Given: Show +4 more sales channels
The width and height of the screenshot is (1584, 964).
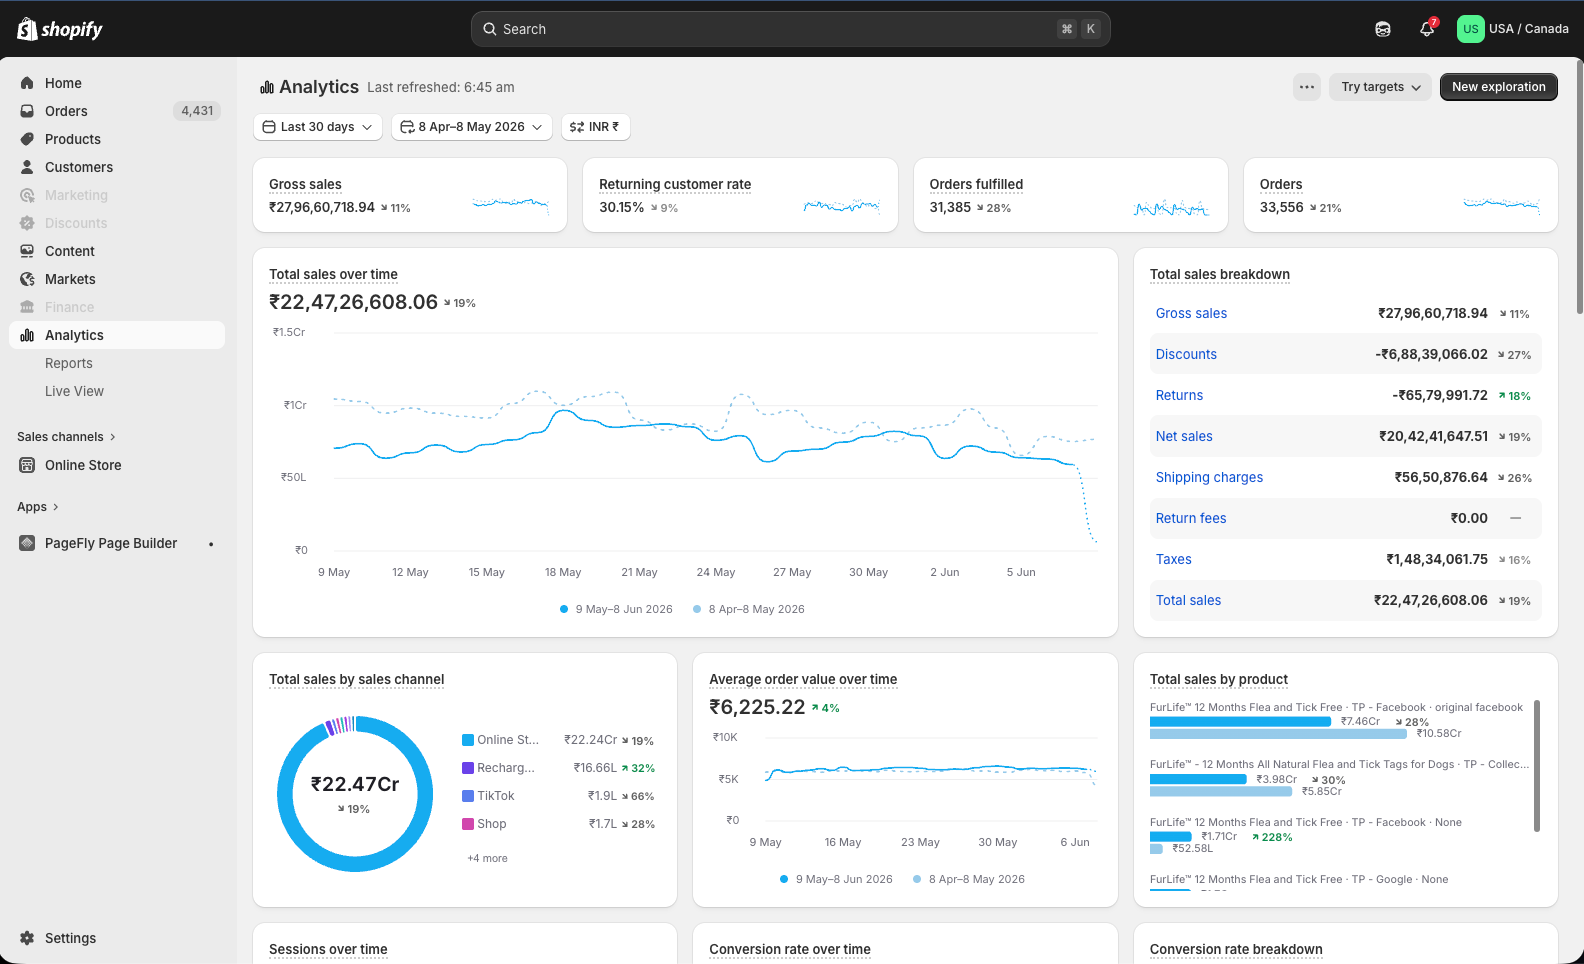Looking at the screenshot, I should click(x=487, y=858).
